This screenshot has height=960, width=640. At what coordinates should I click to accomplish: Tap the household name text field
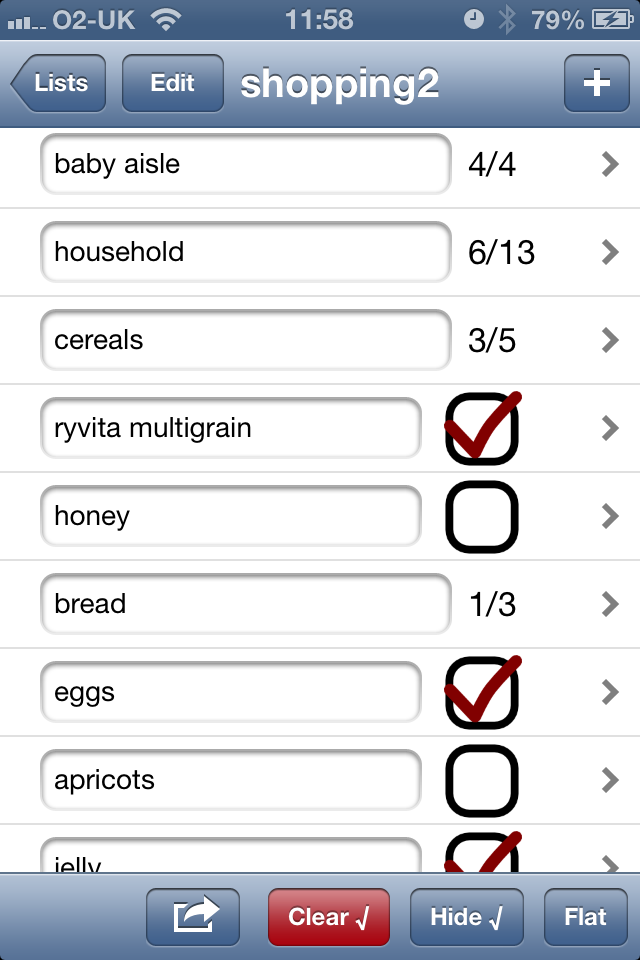tap(245, 252)
